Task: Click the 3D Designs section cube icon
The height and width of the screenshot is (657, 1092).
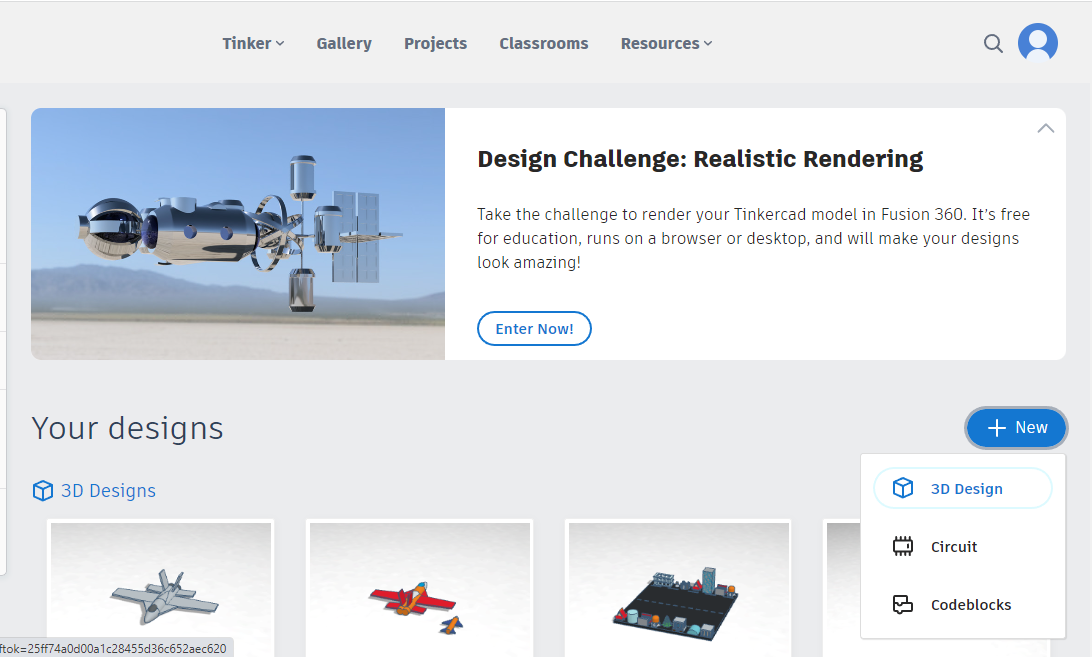Action: click(x=42, y=490)
